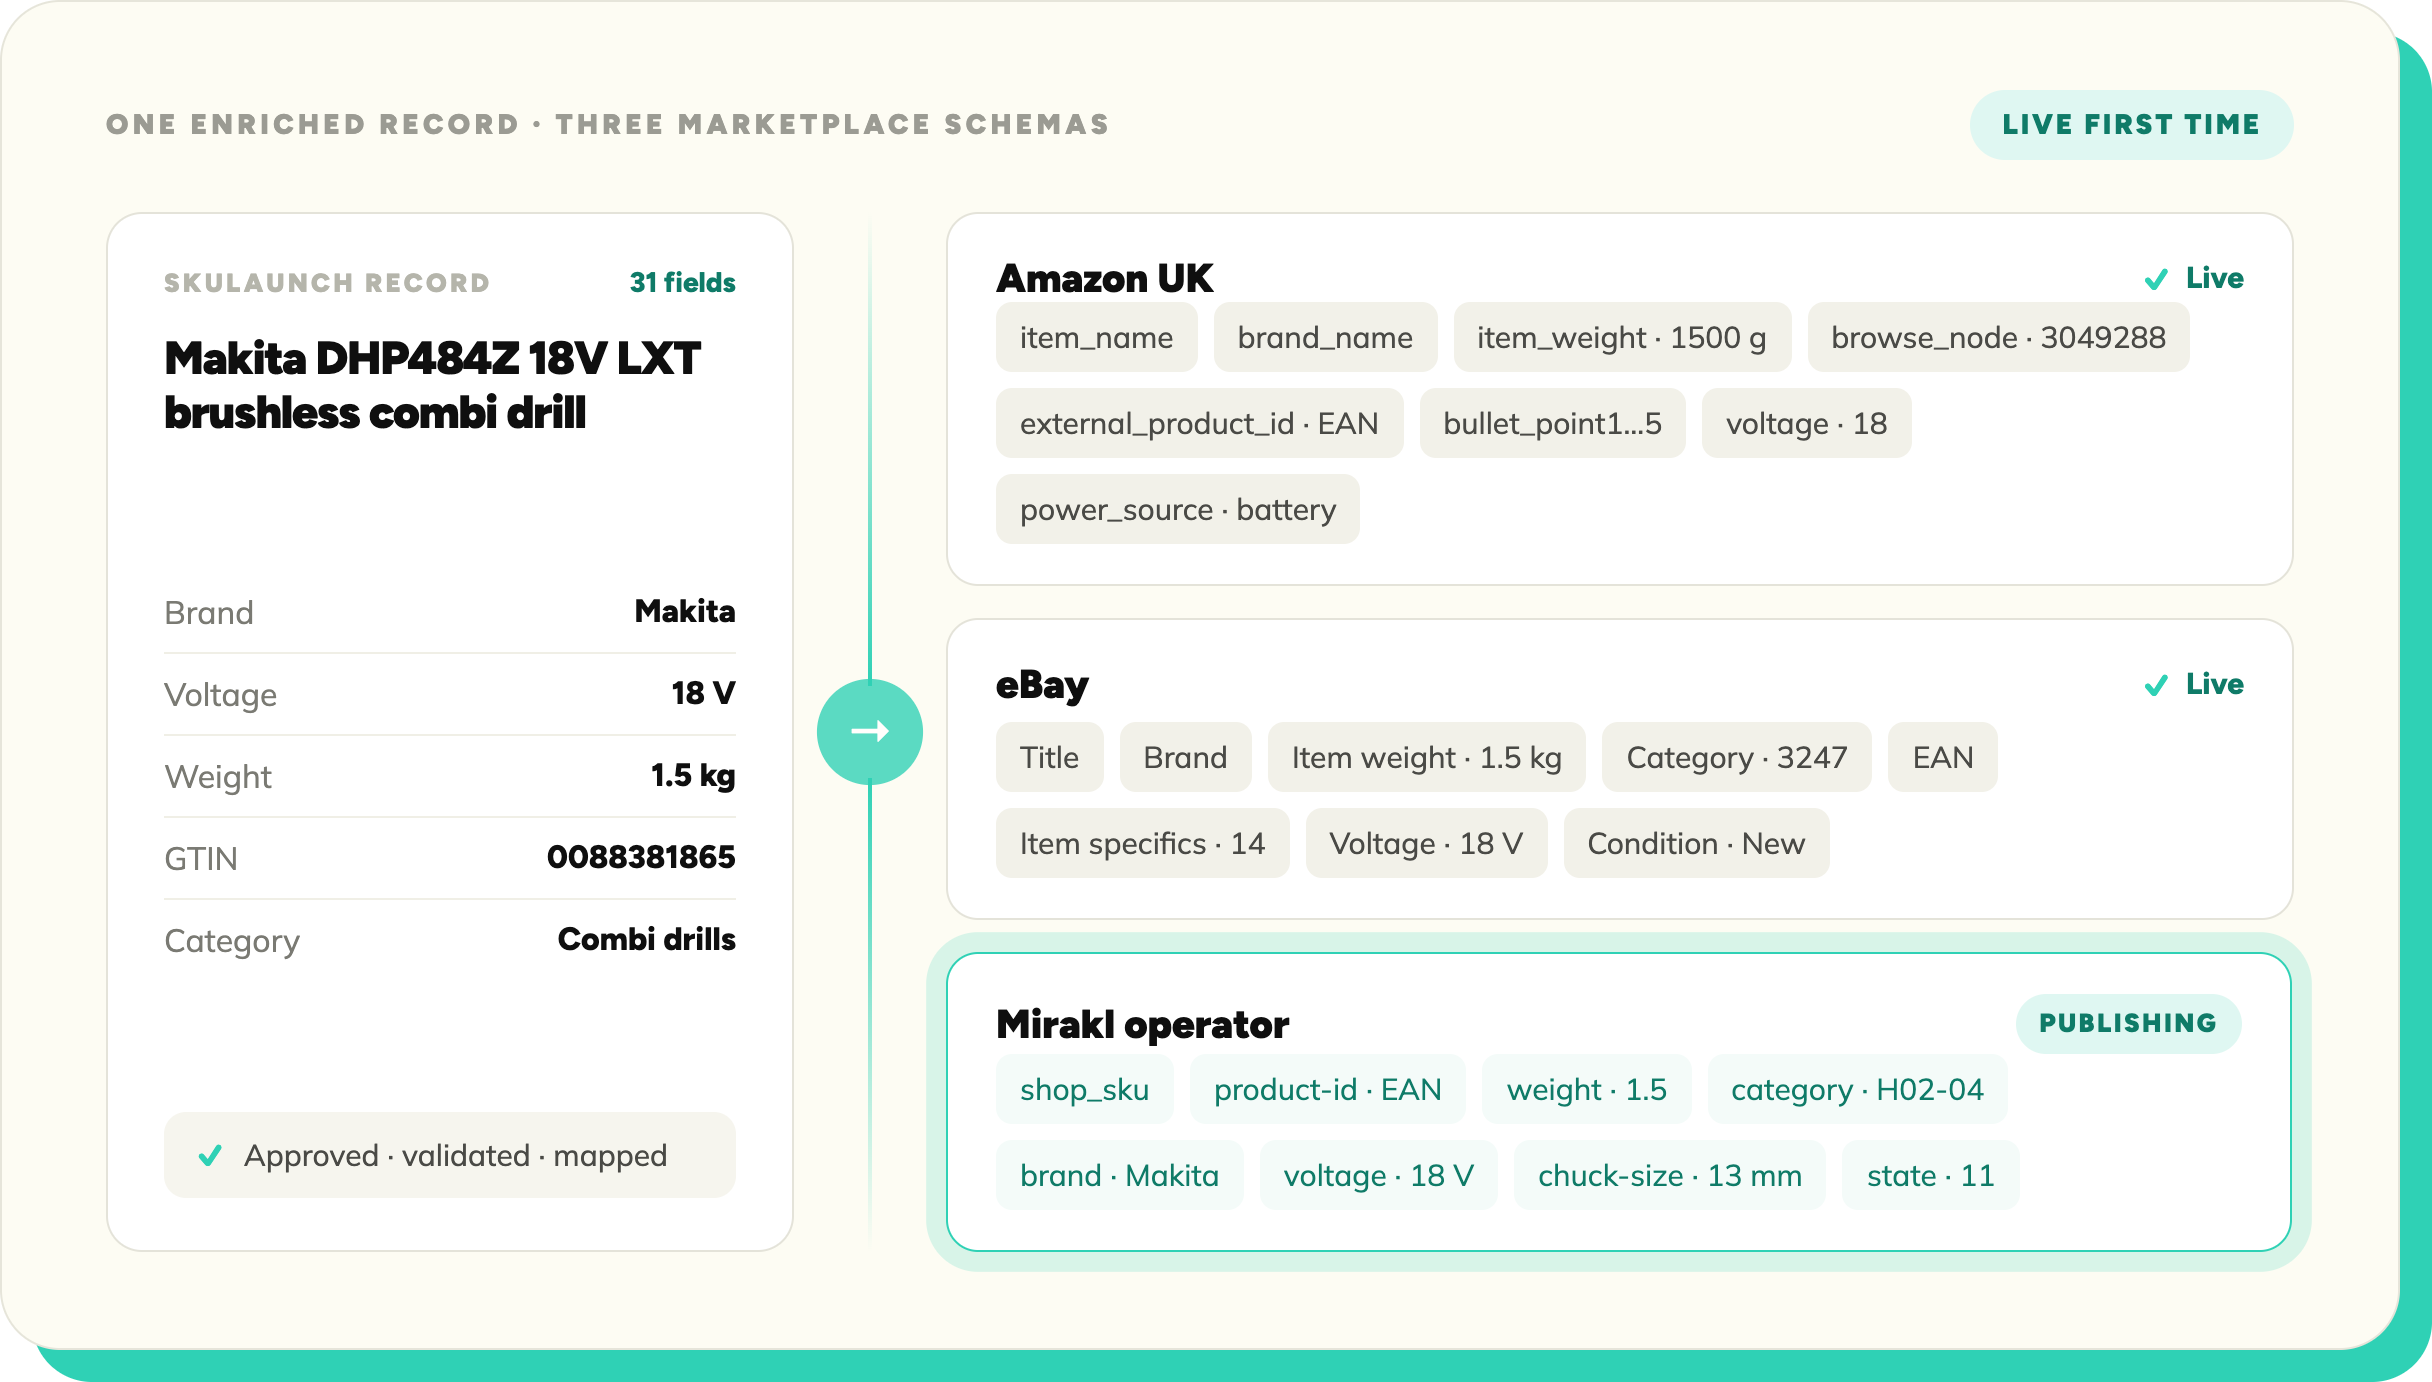This screenshot has height=1382, width=2432.
Task: Click the checkmark in Approved validated mapped
Action: (x=210, y=1156)
